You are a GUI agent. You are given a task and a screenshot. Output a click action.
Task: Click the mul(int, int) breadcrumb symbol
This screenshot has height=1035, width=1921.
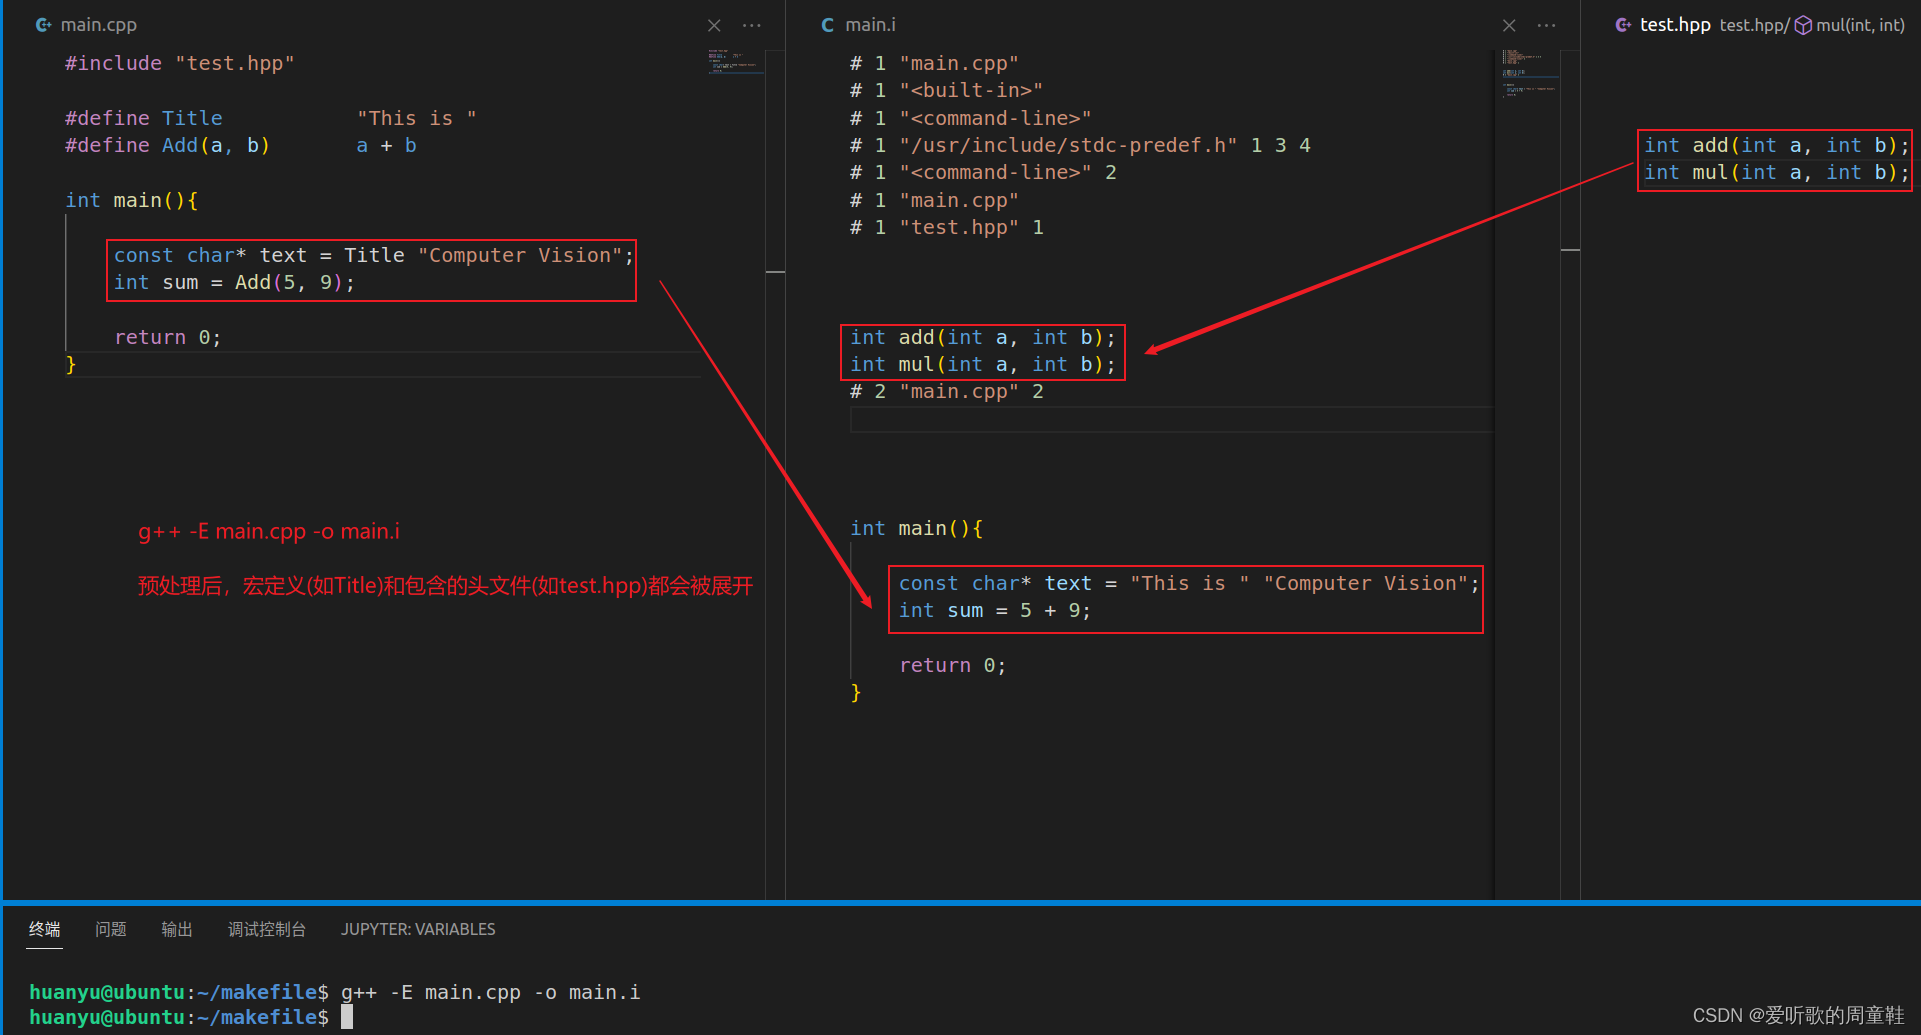pyautogui.click(x=1860, y=25)
